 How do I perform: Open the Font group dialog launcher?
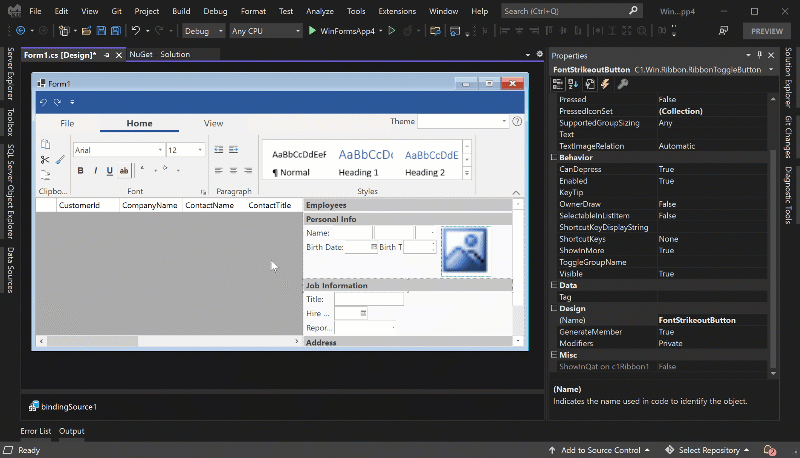click(x=203, y=192)
